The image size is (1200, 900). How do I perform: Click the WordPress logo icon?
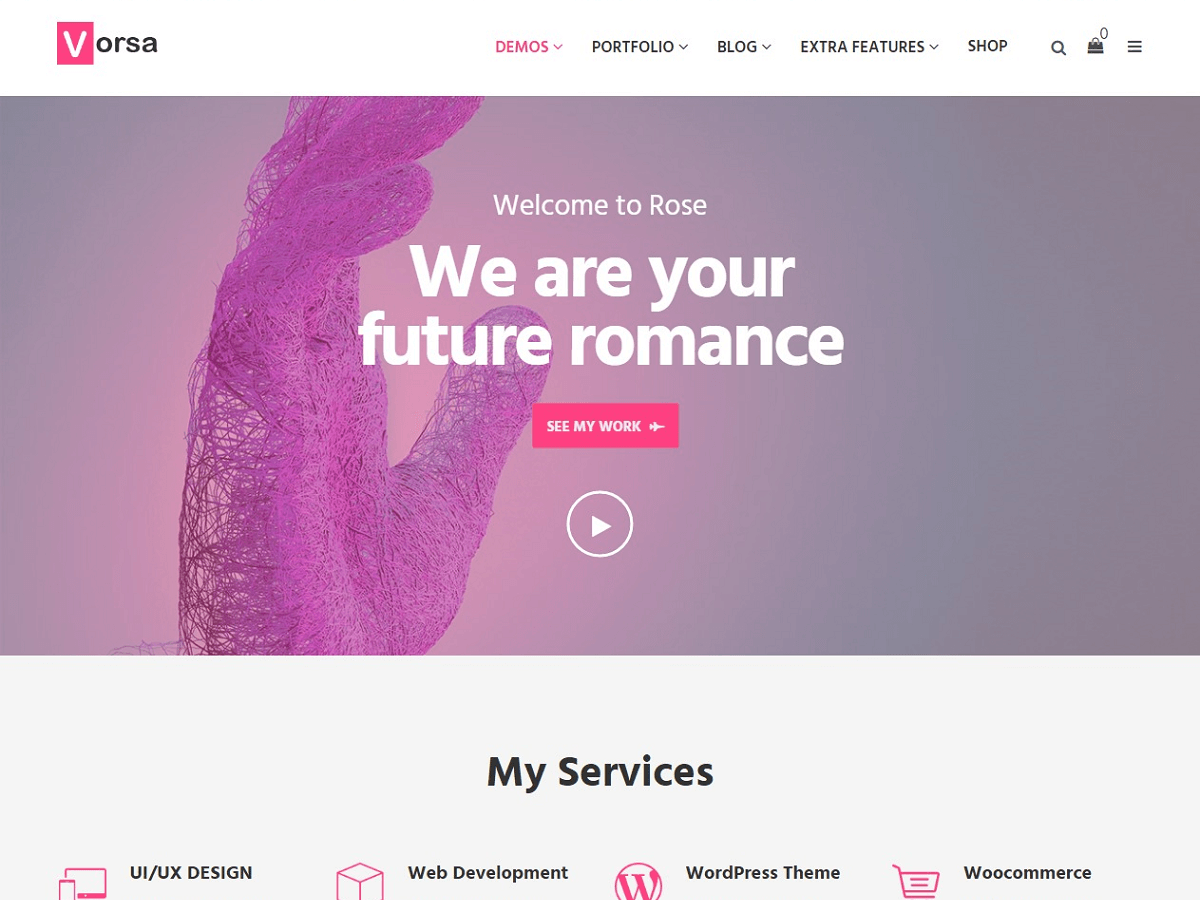pyautogui.click(x=638, y=882)
